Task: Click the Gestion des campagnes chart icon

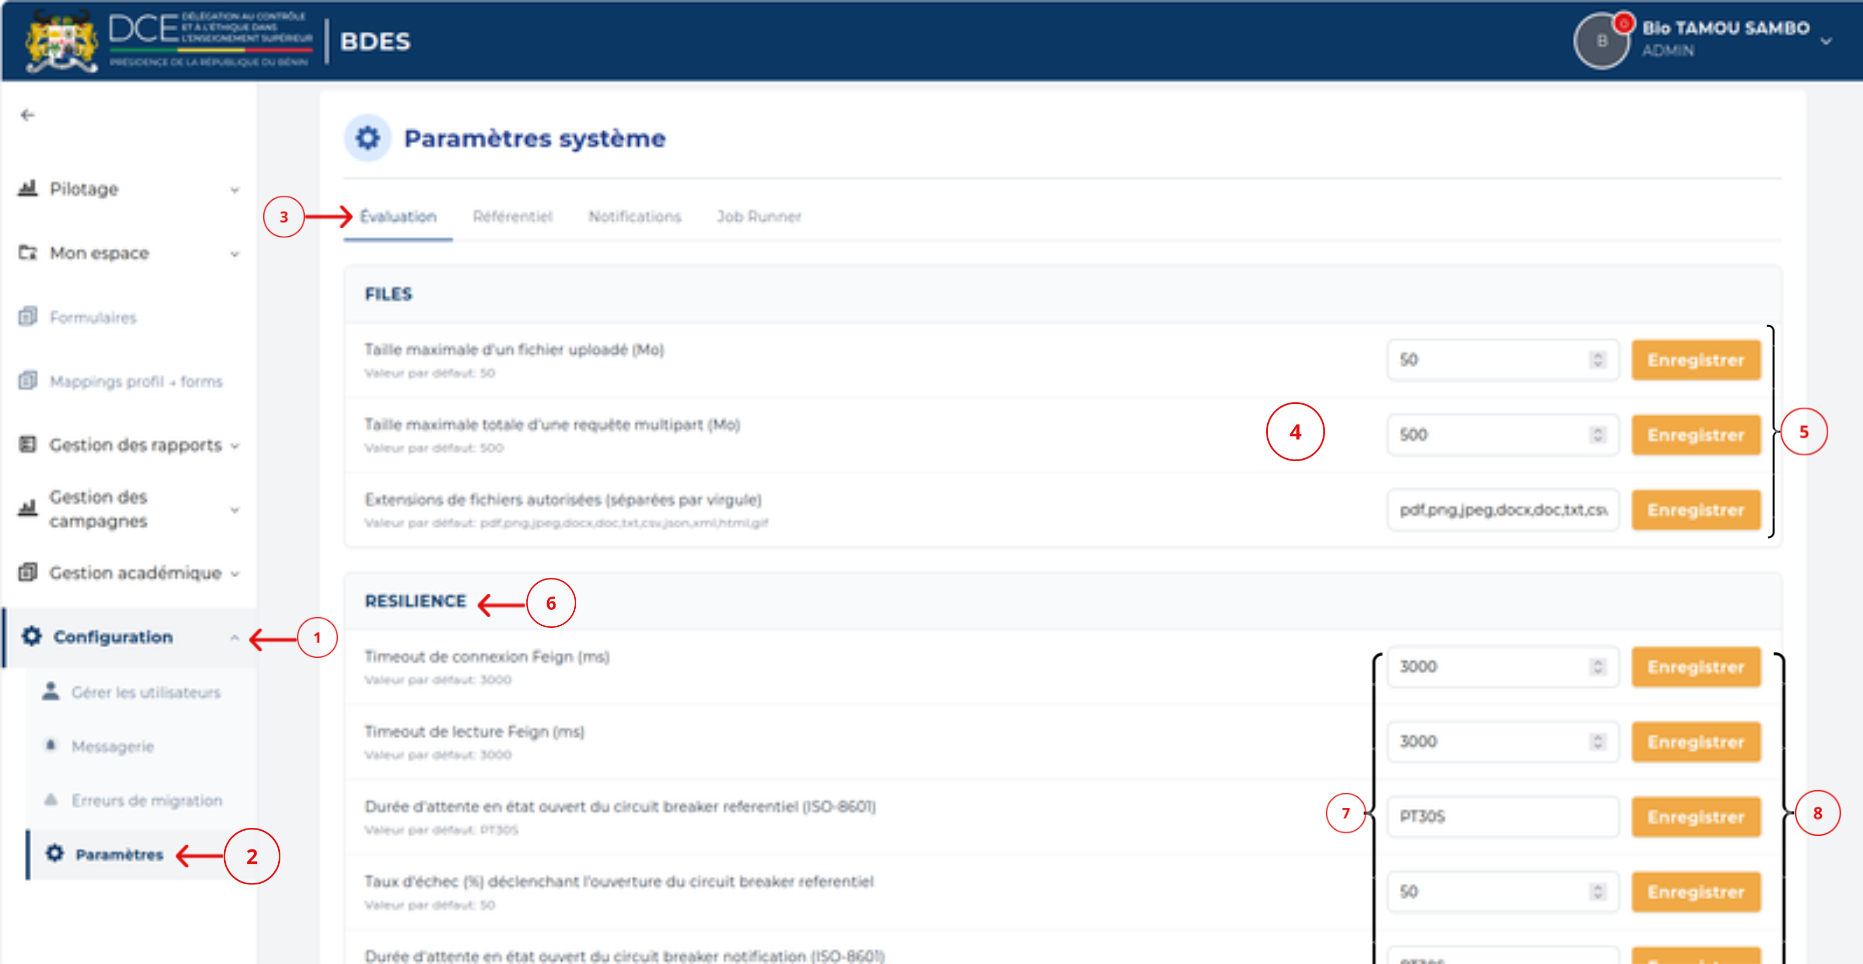Action: tap(28, 508)
